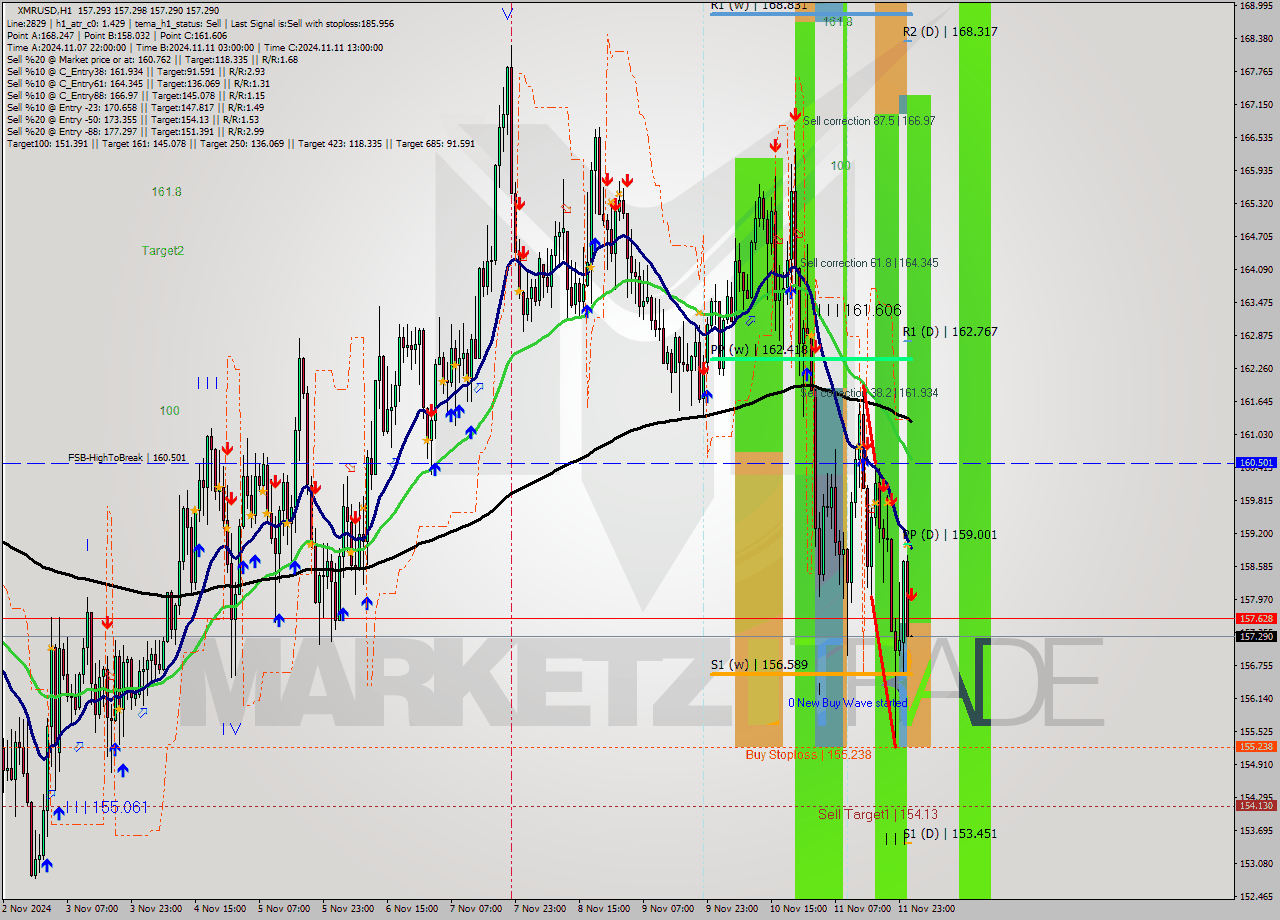Select the 'Sell Target1 | 154.13' label
This screenshot has height=920, width=1280.
click(x=878, y=814)
